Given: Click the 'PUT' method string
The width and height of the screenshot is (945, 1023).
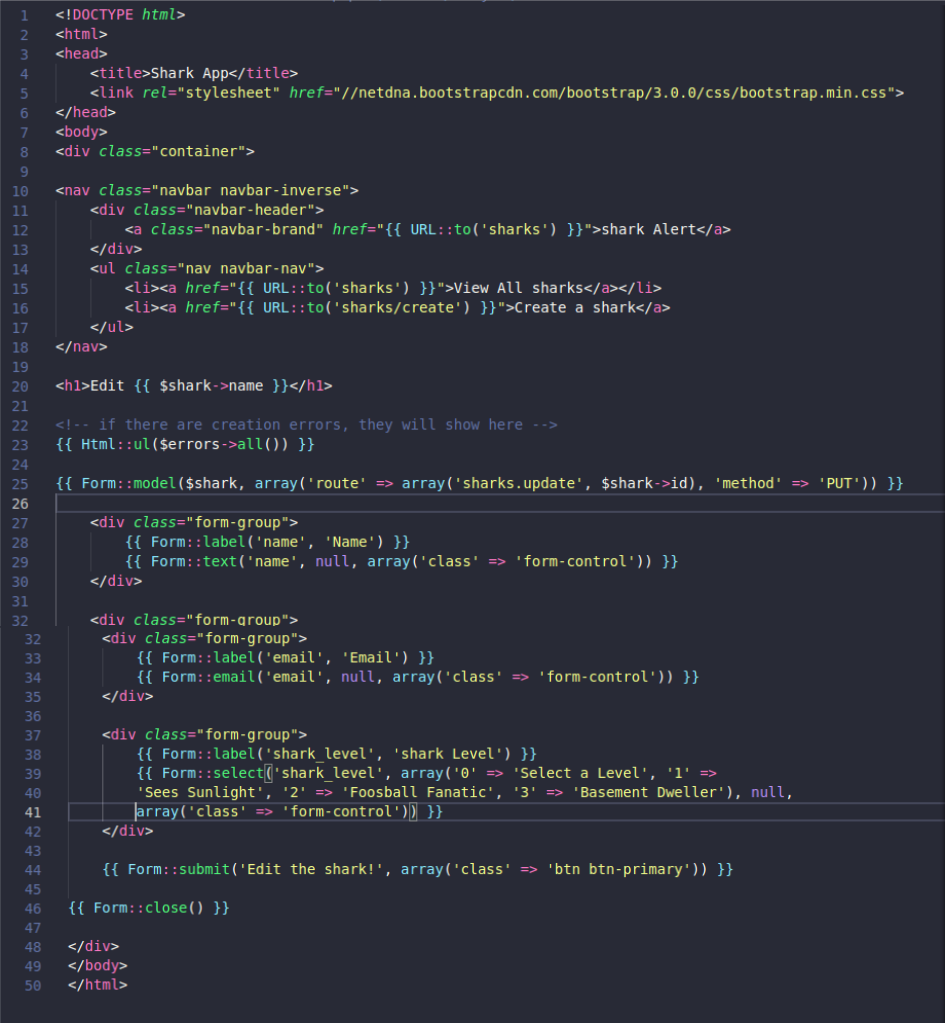Looking at the screenshot, I should point(839,484).
